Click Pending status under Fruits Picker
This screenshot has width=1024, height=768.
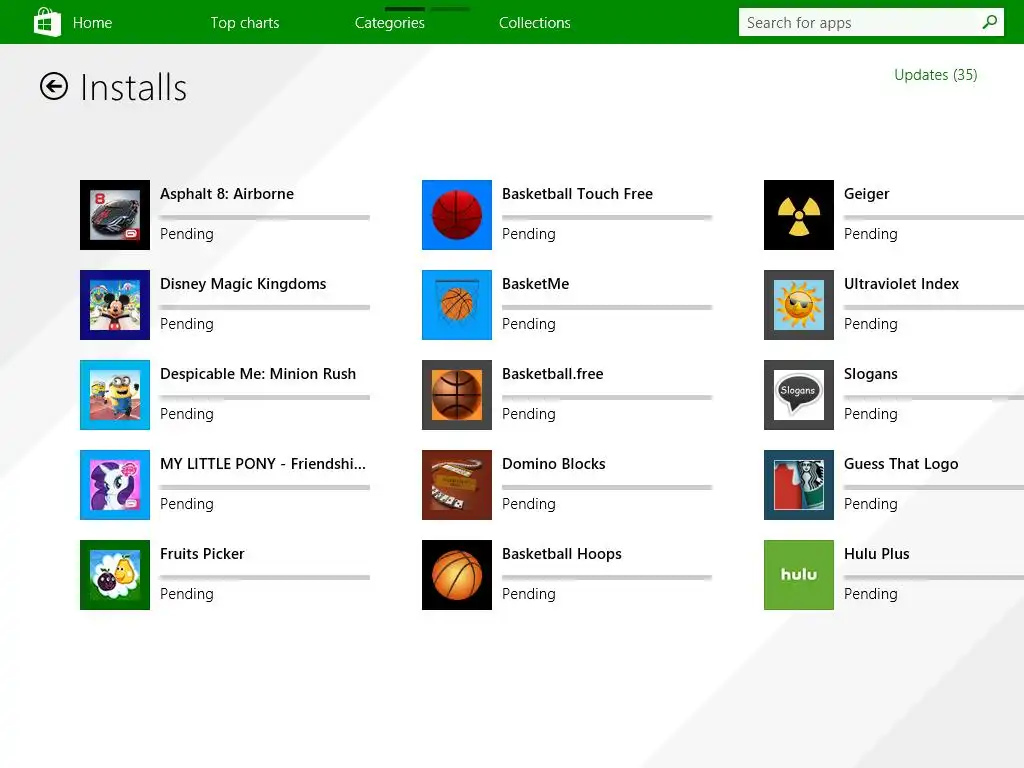187,594
